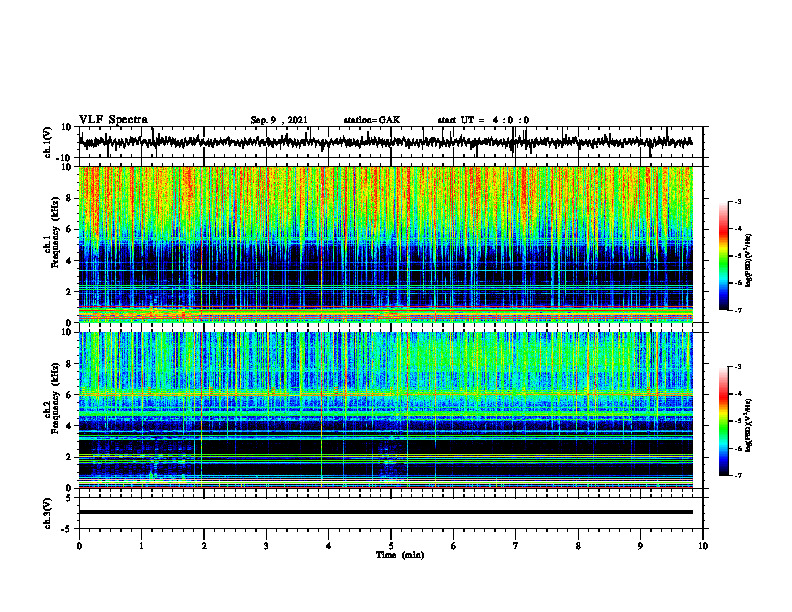Click time axis tick label "2"
Screen dimensions: 792x612
coord(204,546)
